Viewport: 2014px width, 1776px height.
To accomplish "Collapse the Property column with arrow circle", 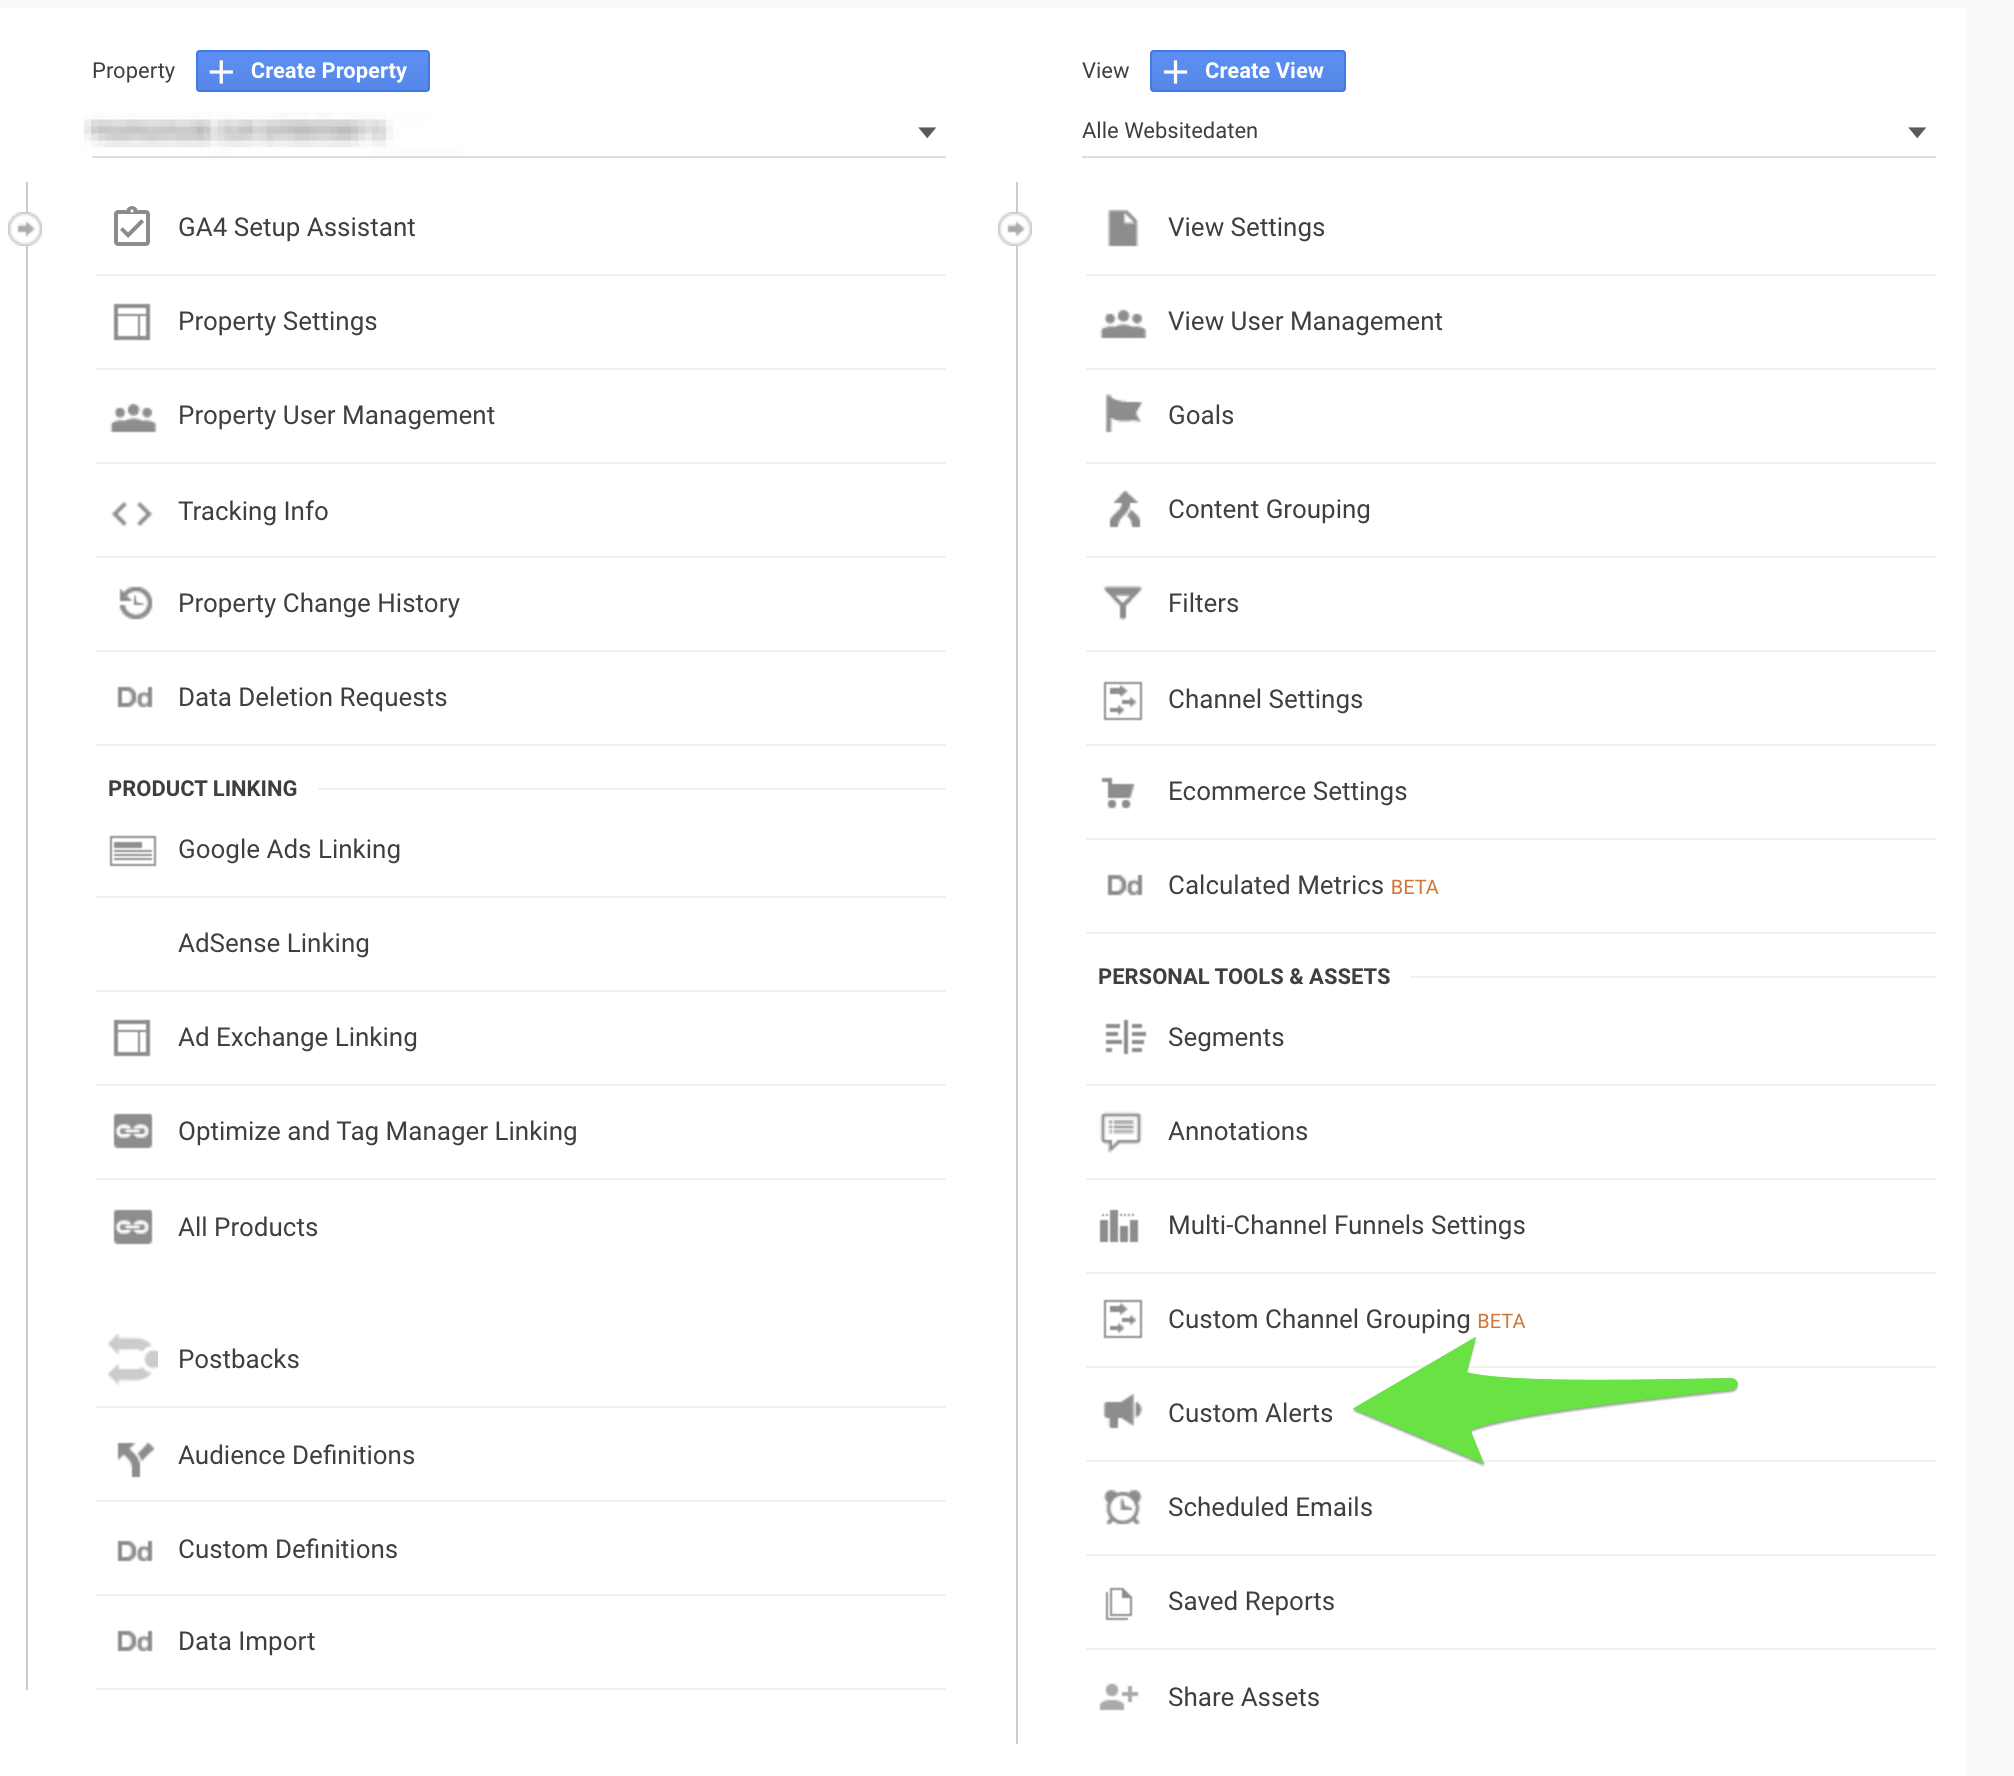I will 25,229.
